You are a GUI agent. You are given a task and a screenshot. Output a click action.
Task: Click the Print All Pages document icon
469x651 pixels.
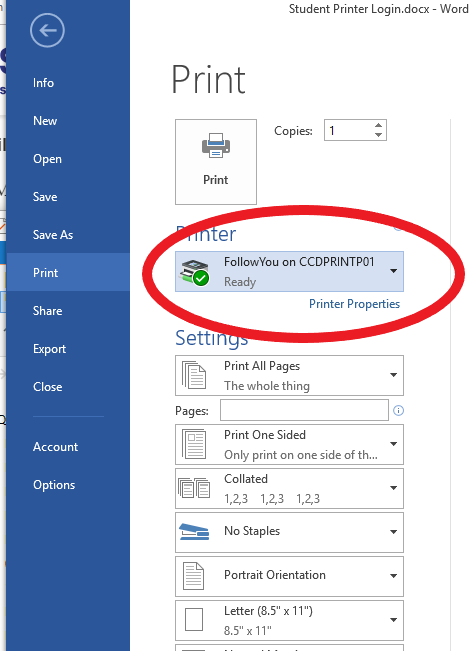194,375
